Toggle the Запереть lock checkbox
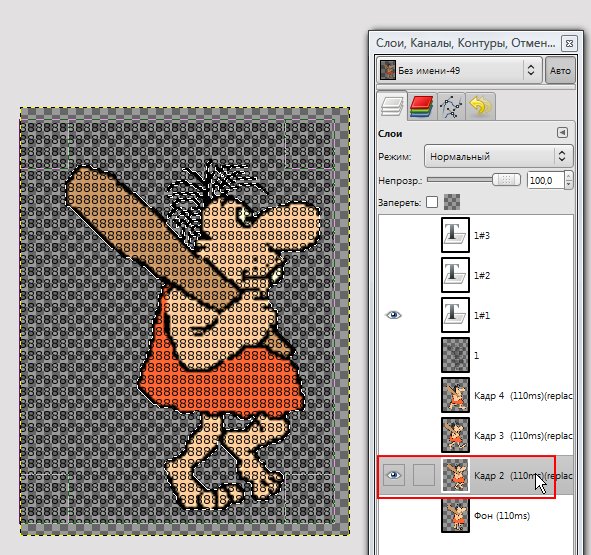 pos(432,202)
